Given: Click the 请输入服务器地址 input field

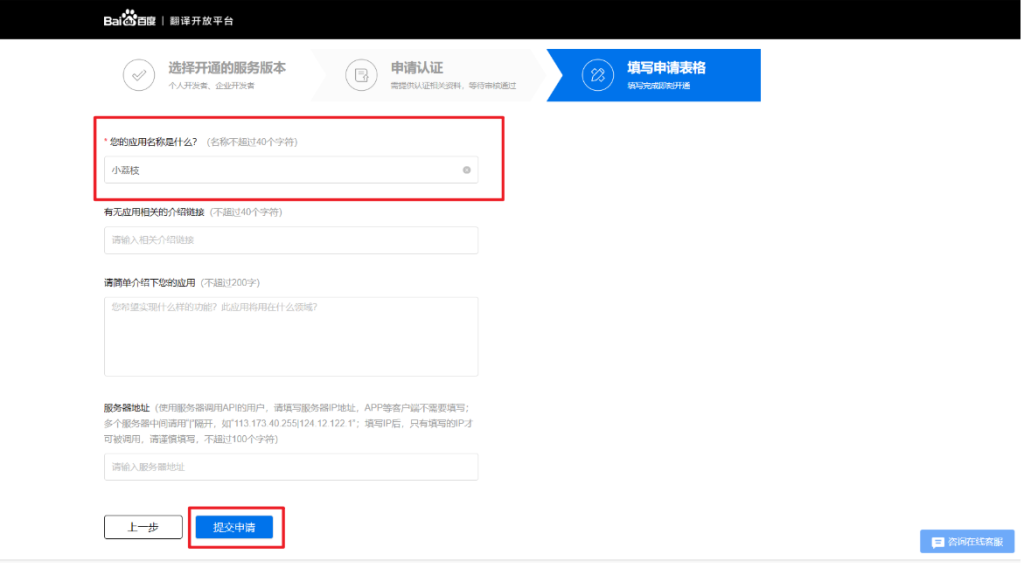Looking at the screenshot, I should click(291, 467).
